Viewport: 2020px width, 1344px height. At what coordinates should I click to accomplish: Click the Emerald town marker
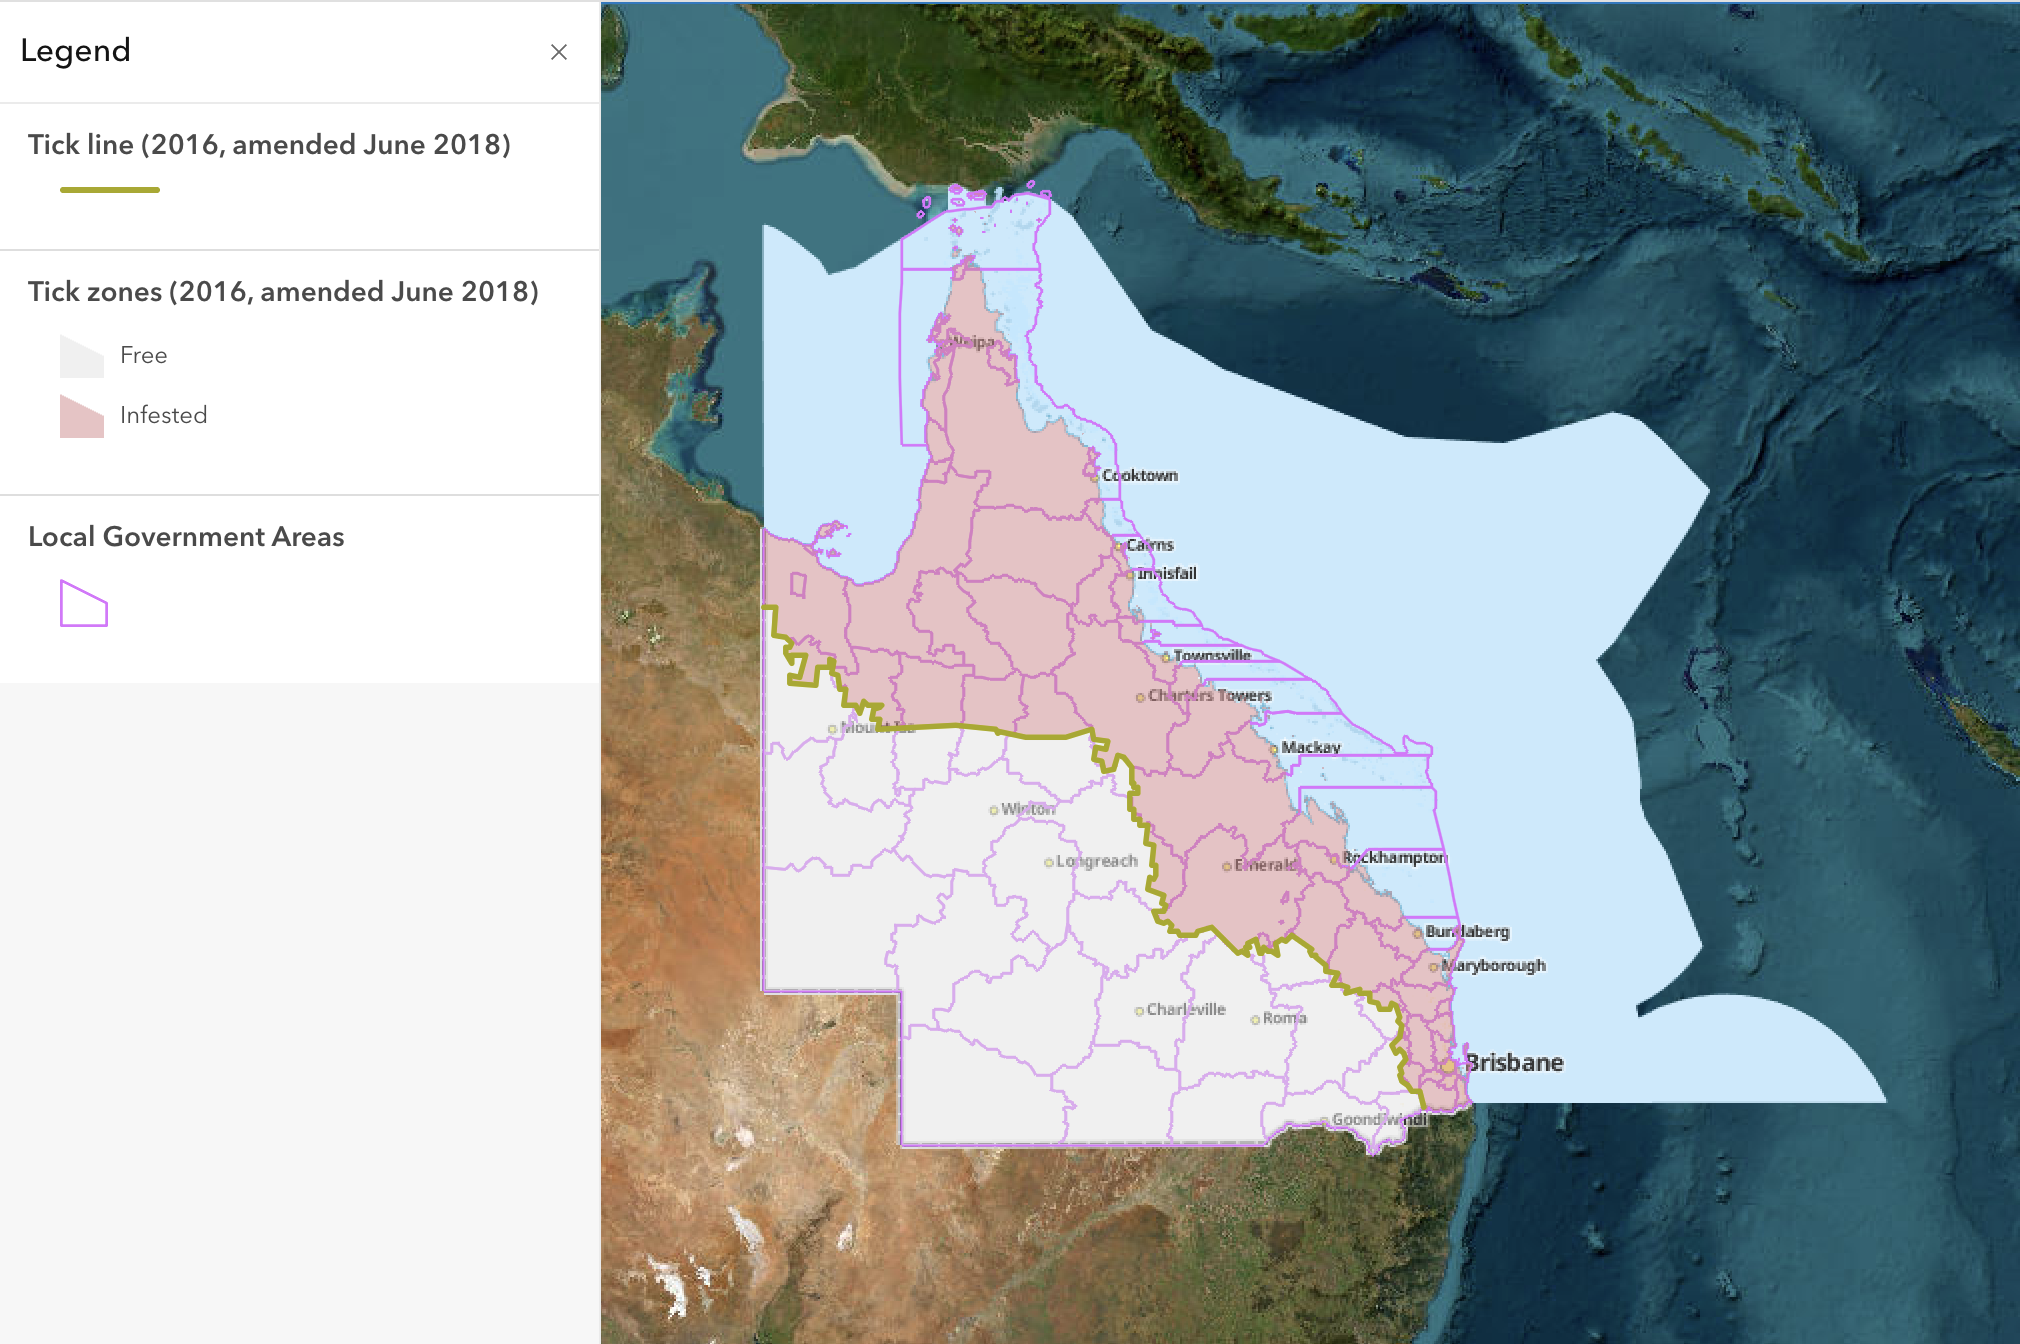(x=1227, y=866)
